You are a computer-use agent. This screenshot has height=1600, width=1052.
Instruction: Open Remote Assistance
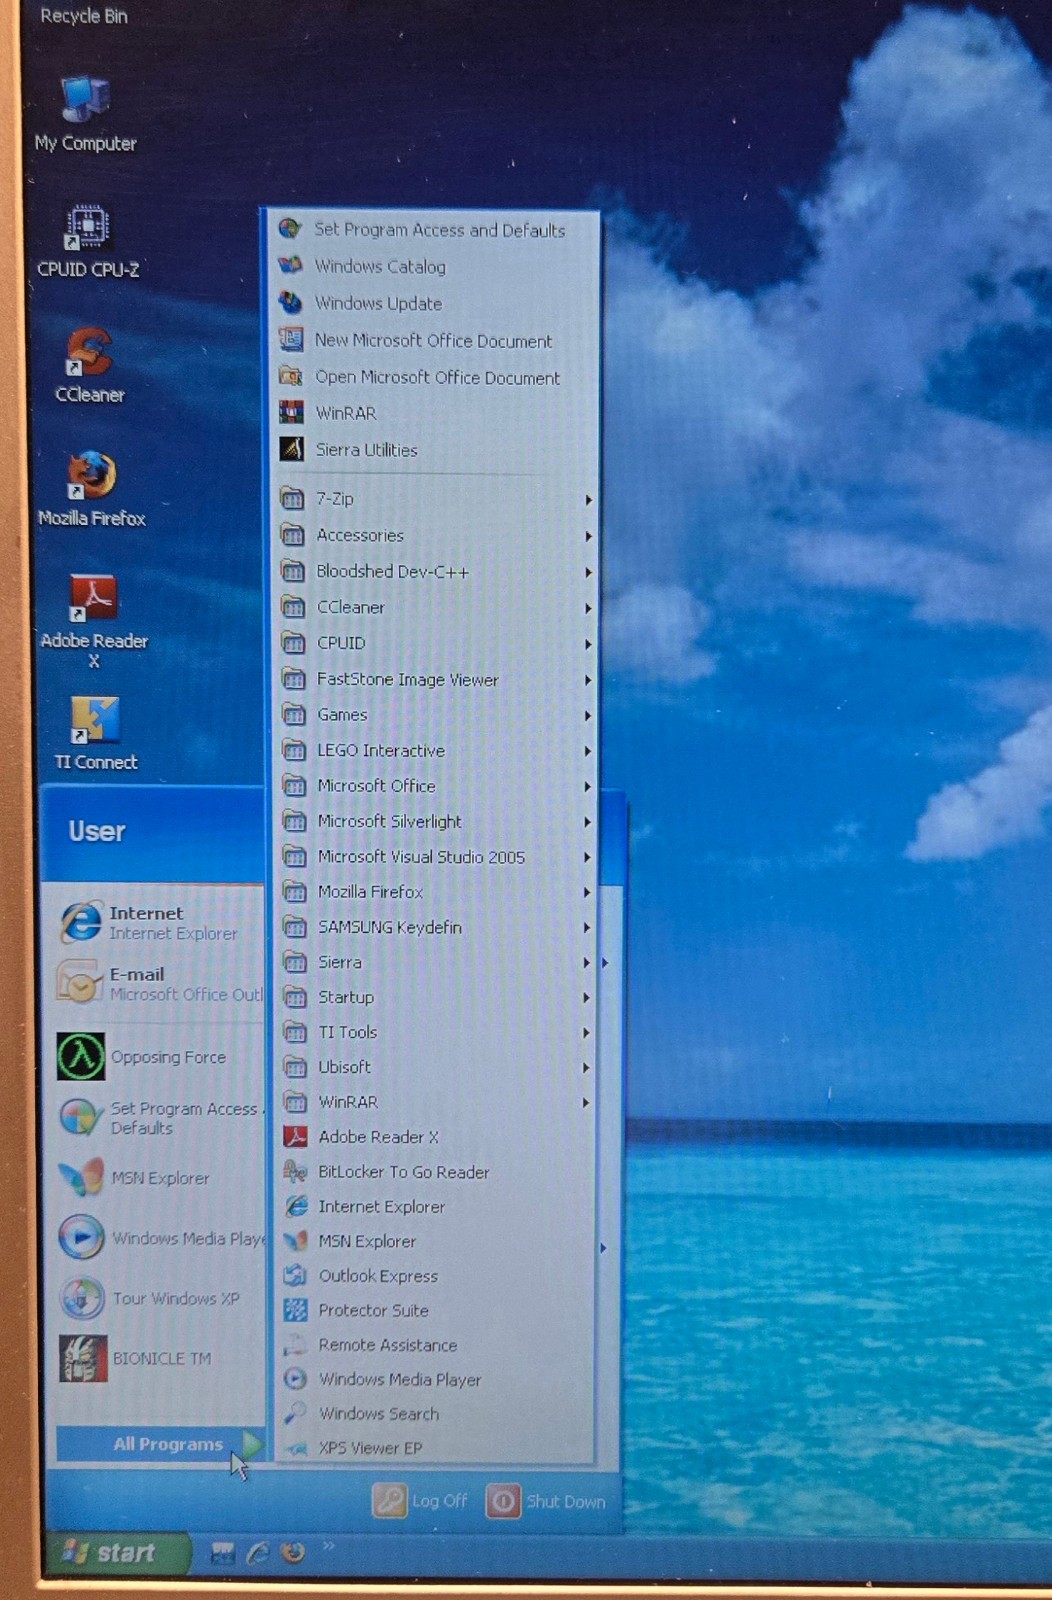click(x=436, y=1345)
